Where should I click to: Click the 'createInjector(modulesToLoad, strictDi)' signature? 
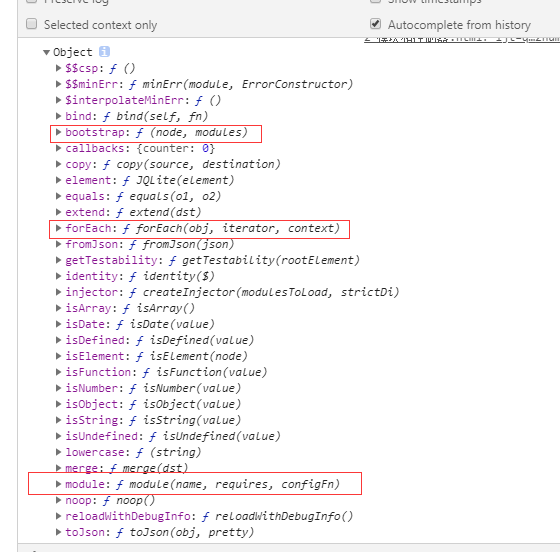[271, 292]
